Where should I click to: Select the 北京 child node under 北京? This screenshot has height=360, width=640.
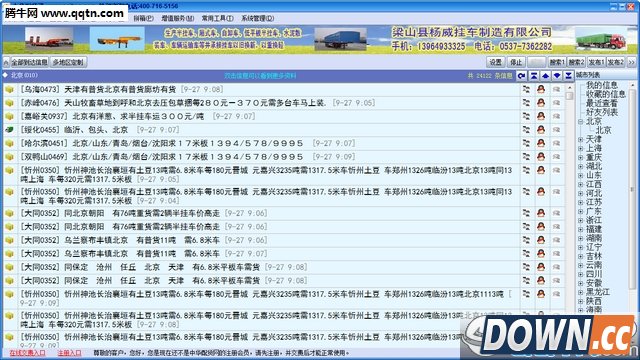tap(603, 131)
